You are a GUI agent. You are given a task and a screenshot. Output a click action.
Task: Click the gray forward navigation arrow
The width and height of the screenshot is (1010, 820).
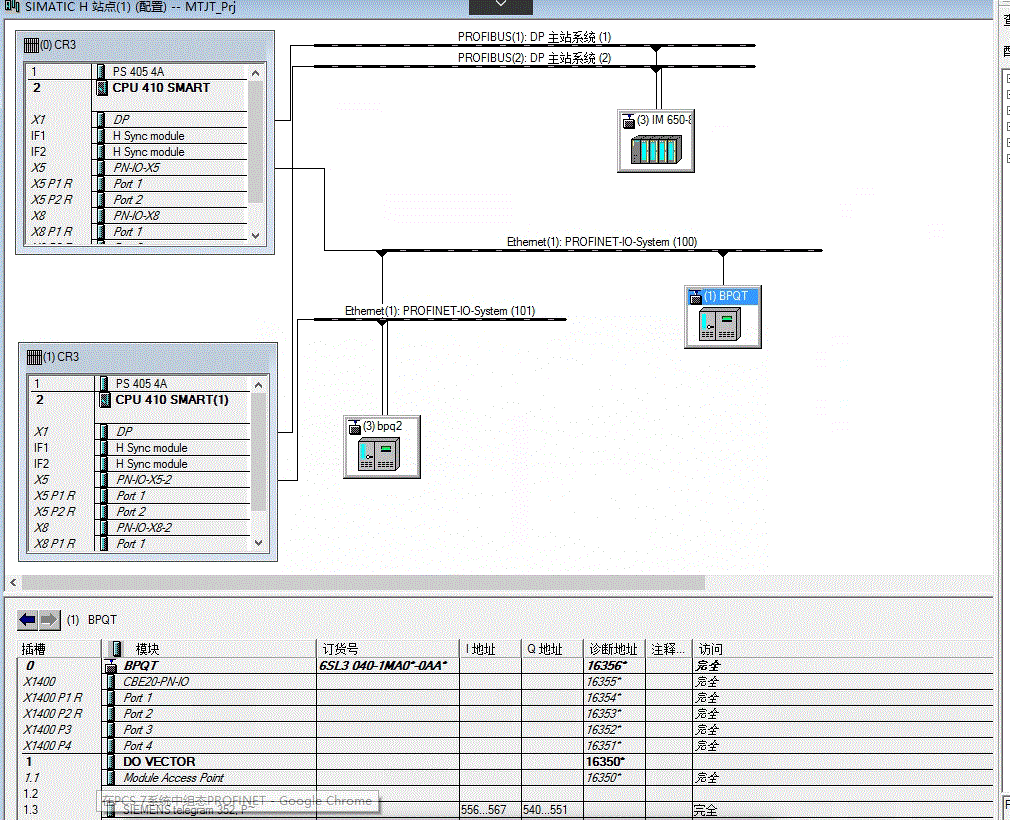[50, 620]
